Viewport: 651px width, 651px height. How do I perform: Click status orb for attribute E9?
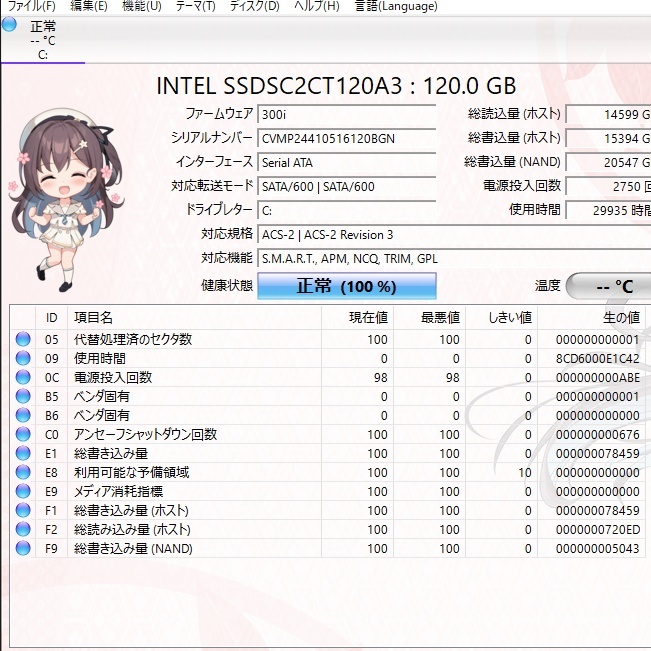coord(23,491)
